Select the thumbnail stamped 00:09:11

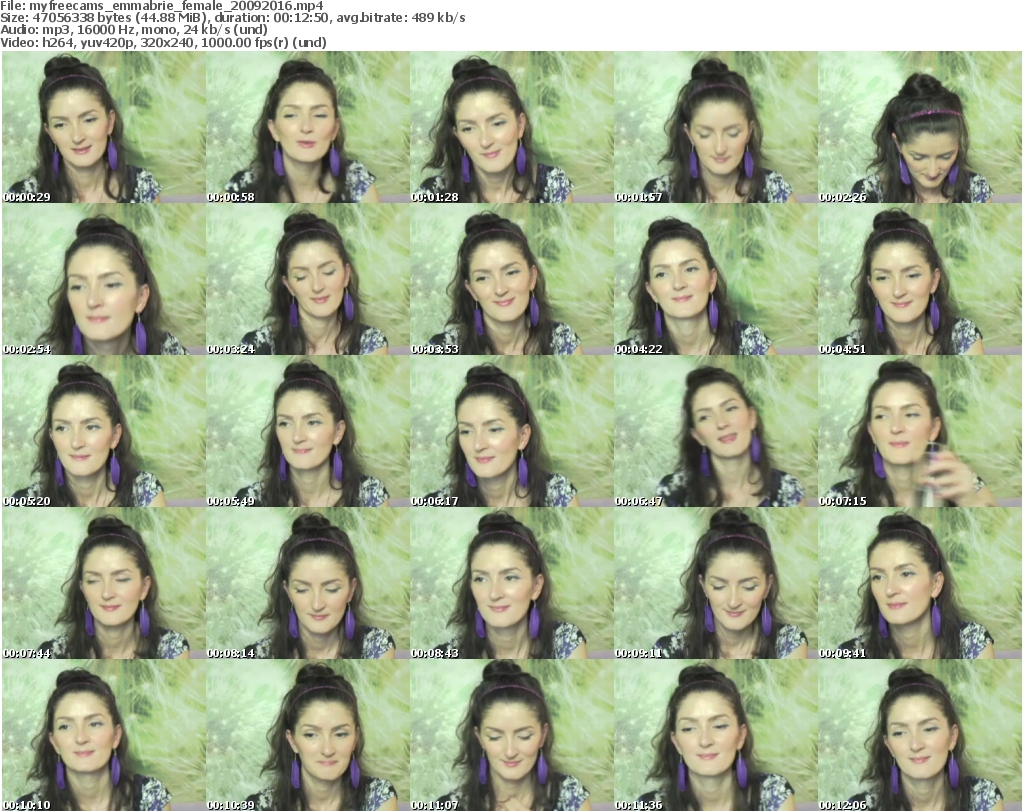click(x=716, y=584)
